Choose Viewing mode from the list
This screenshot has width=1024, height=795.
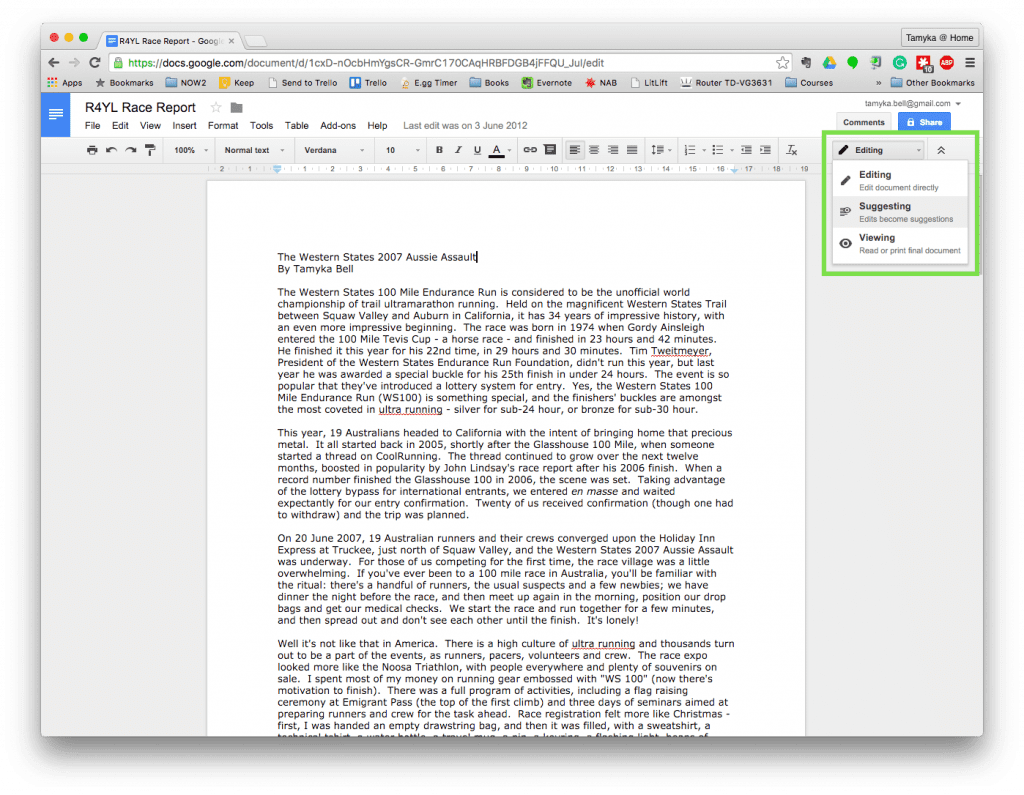click(x=900, y=244)
